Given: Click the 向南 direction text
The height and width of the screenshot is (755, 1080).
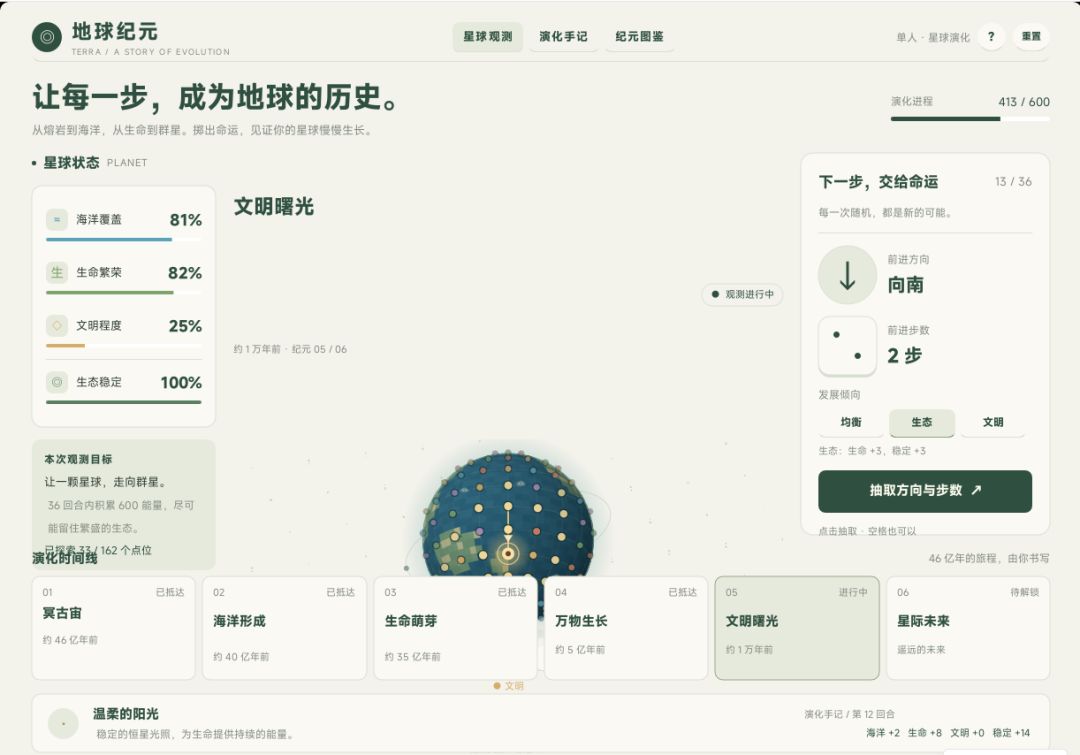Looking at the screenshot, I should pyautogui.click(x=906, y=285).
